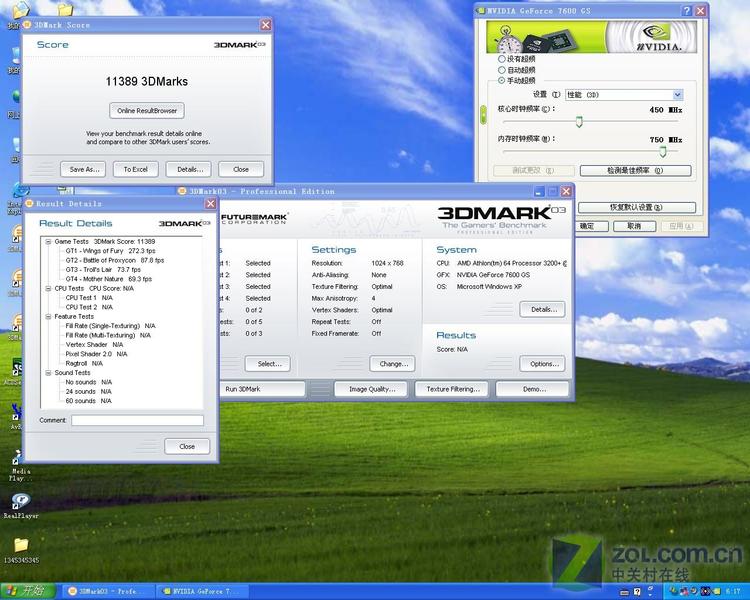Select GT4 - Mother Nature row
The image size is (750, 600).
(109, 279)
